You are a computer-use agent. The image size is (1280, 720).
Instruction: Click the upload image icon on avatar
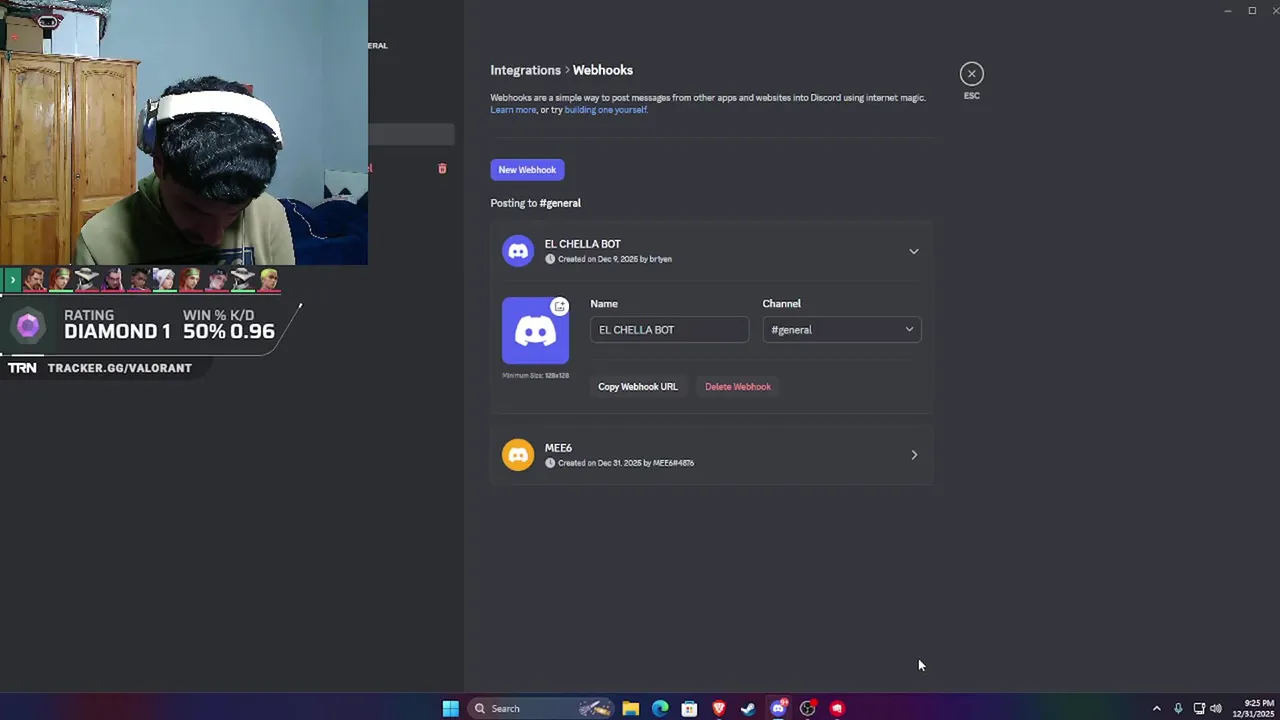pos(560,306)
